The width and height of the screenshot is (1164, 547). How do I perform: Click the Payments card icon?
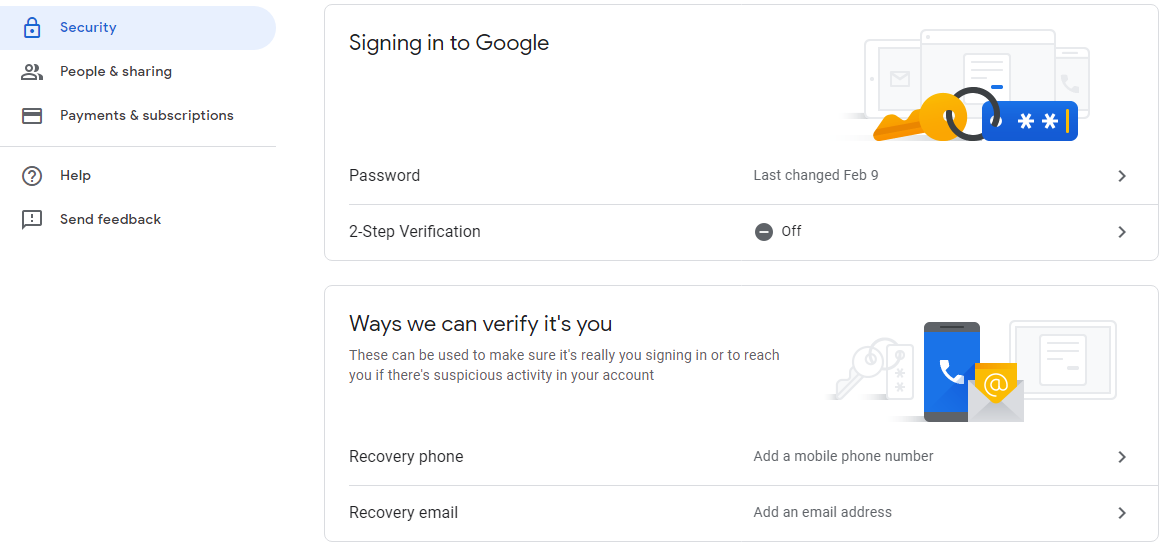pyautogui.click(x=32, y=116)
